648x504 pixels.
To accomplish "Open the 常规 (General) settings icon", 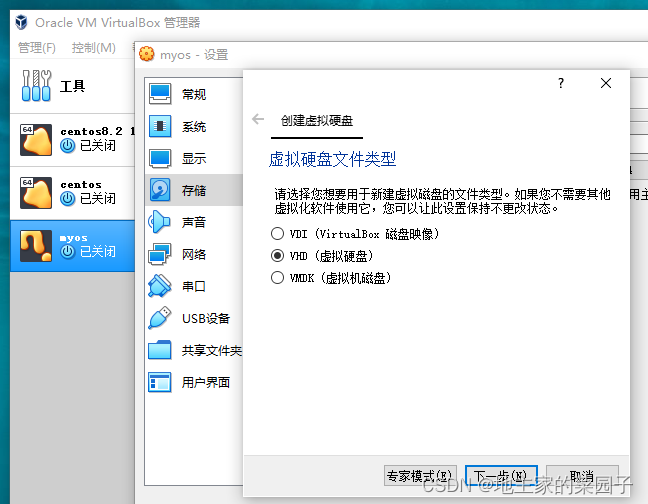I will [x=160, y=94].
